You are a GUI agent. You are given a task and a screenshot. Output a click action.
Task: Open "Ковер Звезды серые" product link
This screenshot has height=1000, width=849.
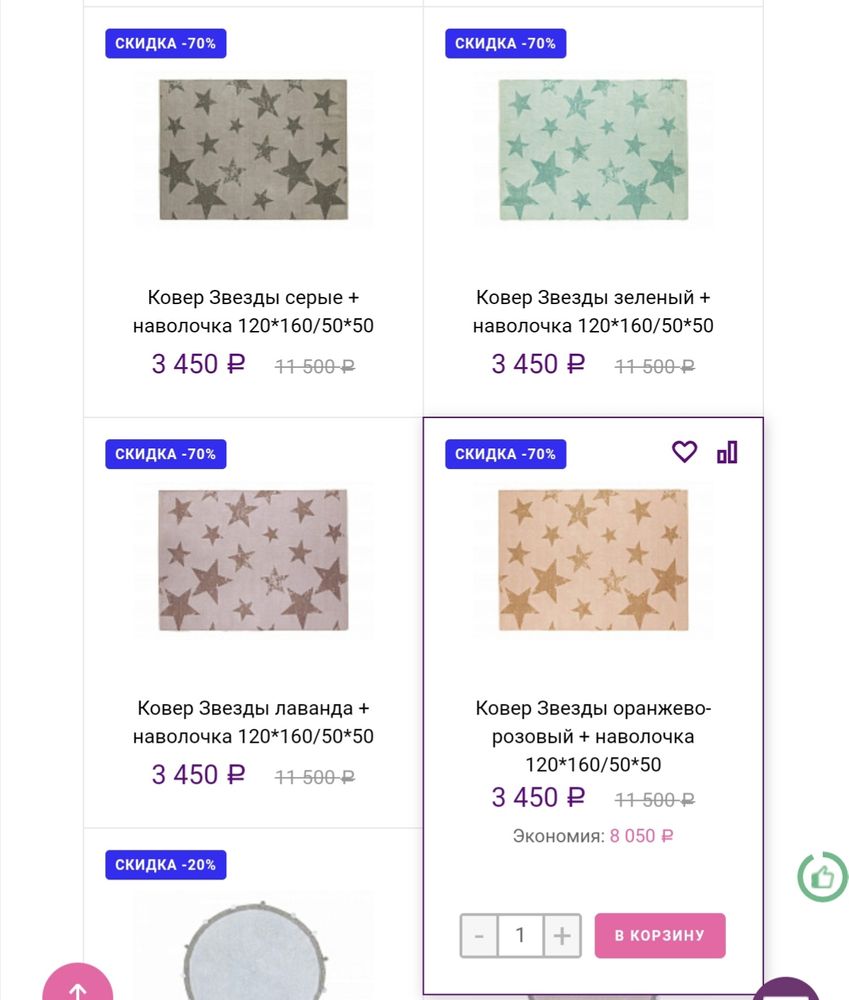[253, 312]
